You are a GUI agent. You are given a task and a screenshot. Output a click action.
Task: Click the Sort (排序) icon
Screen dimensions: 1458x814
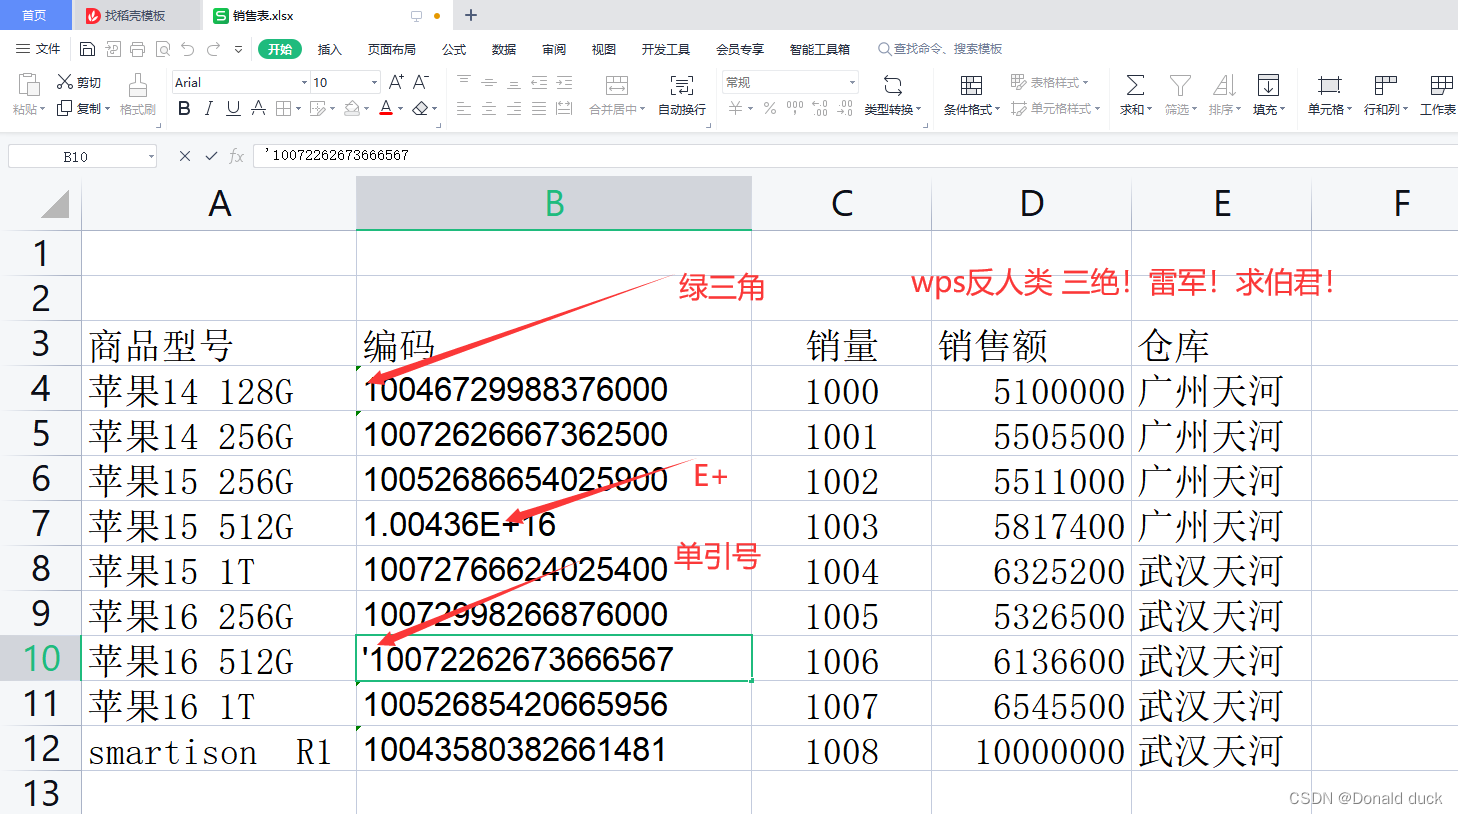1224,85
